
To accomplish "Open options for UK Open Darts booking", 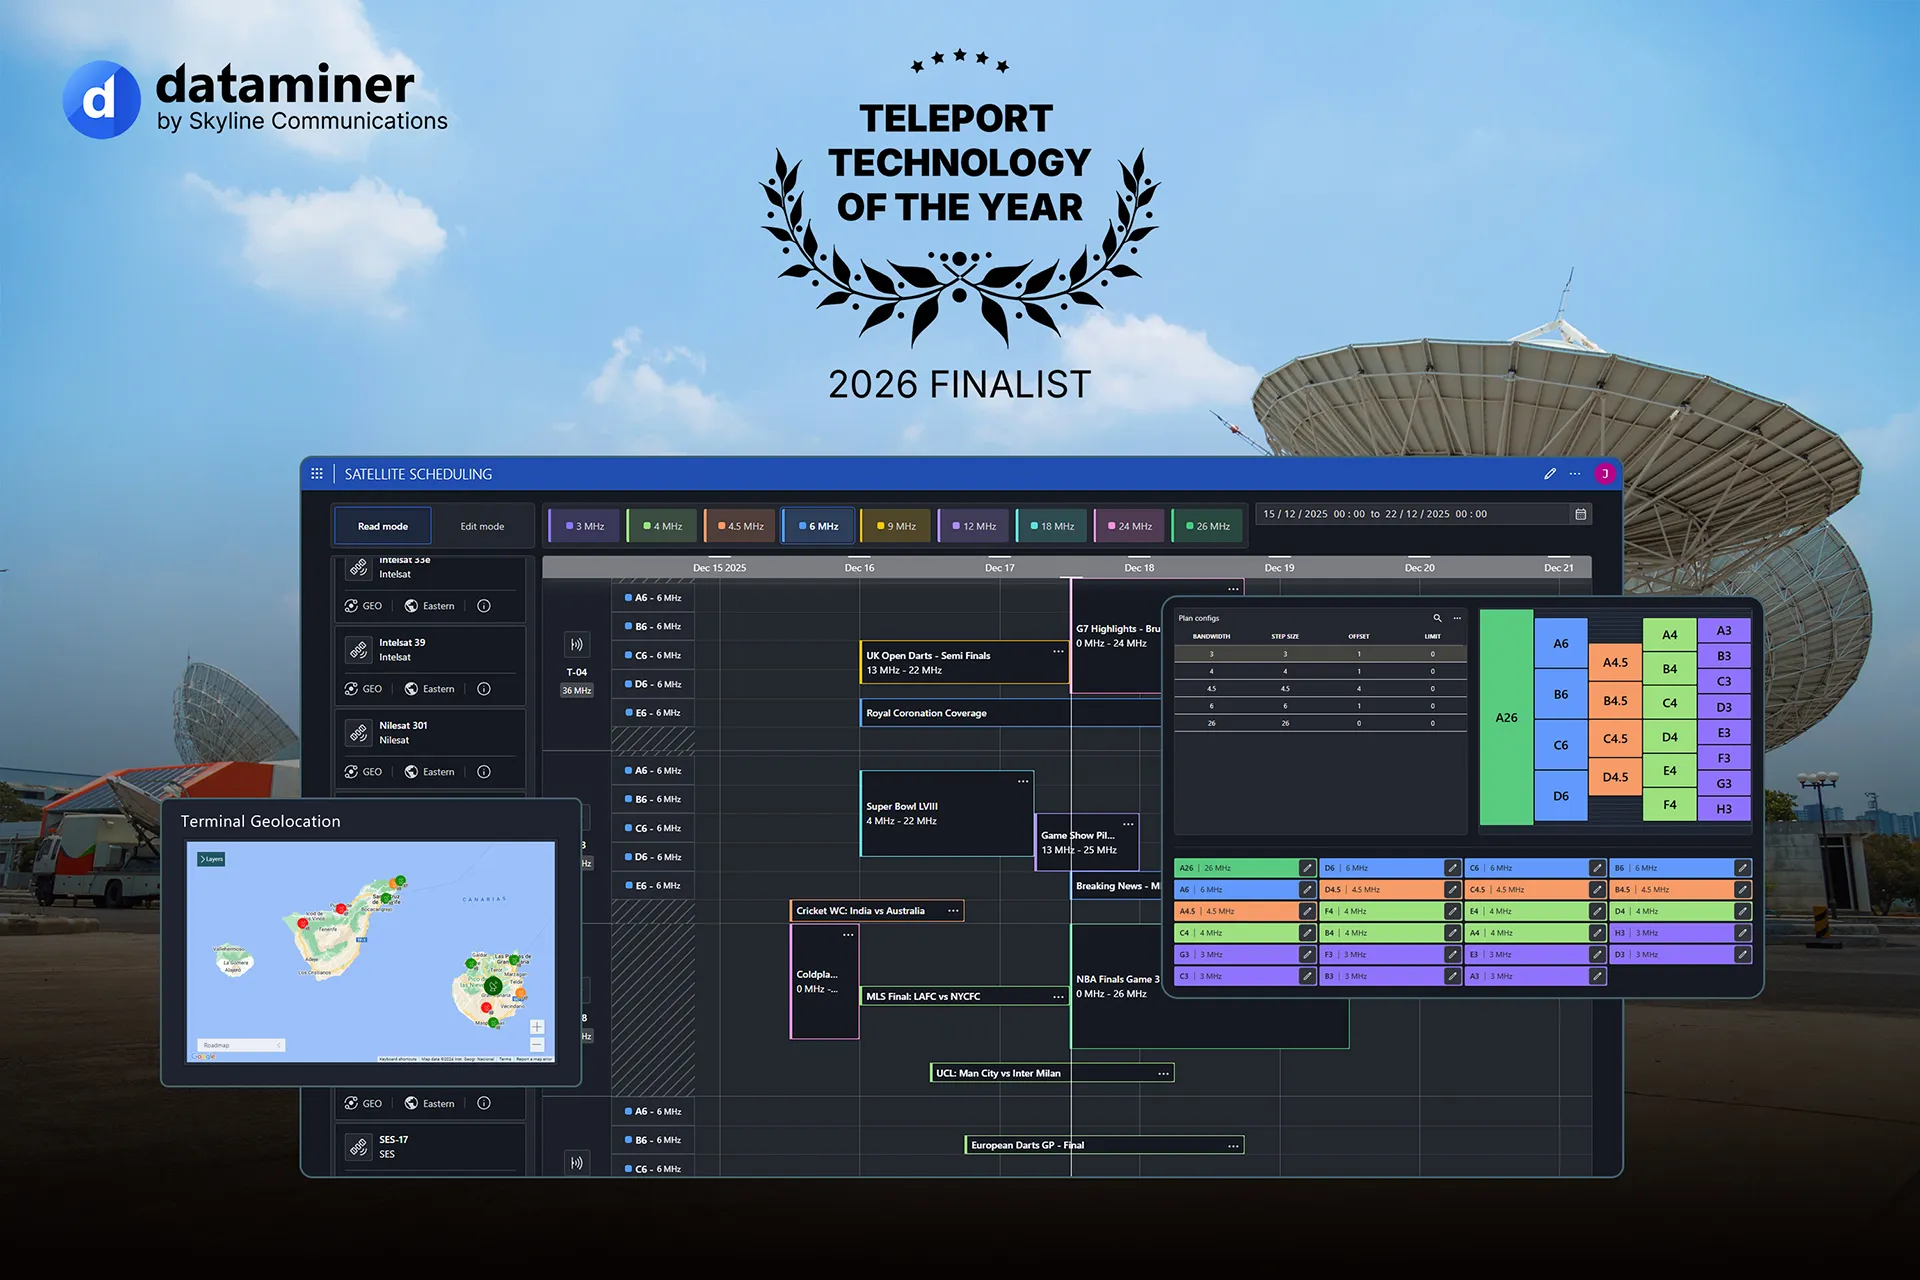I will coord(1058,651).
